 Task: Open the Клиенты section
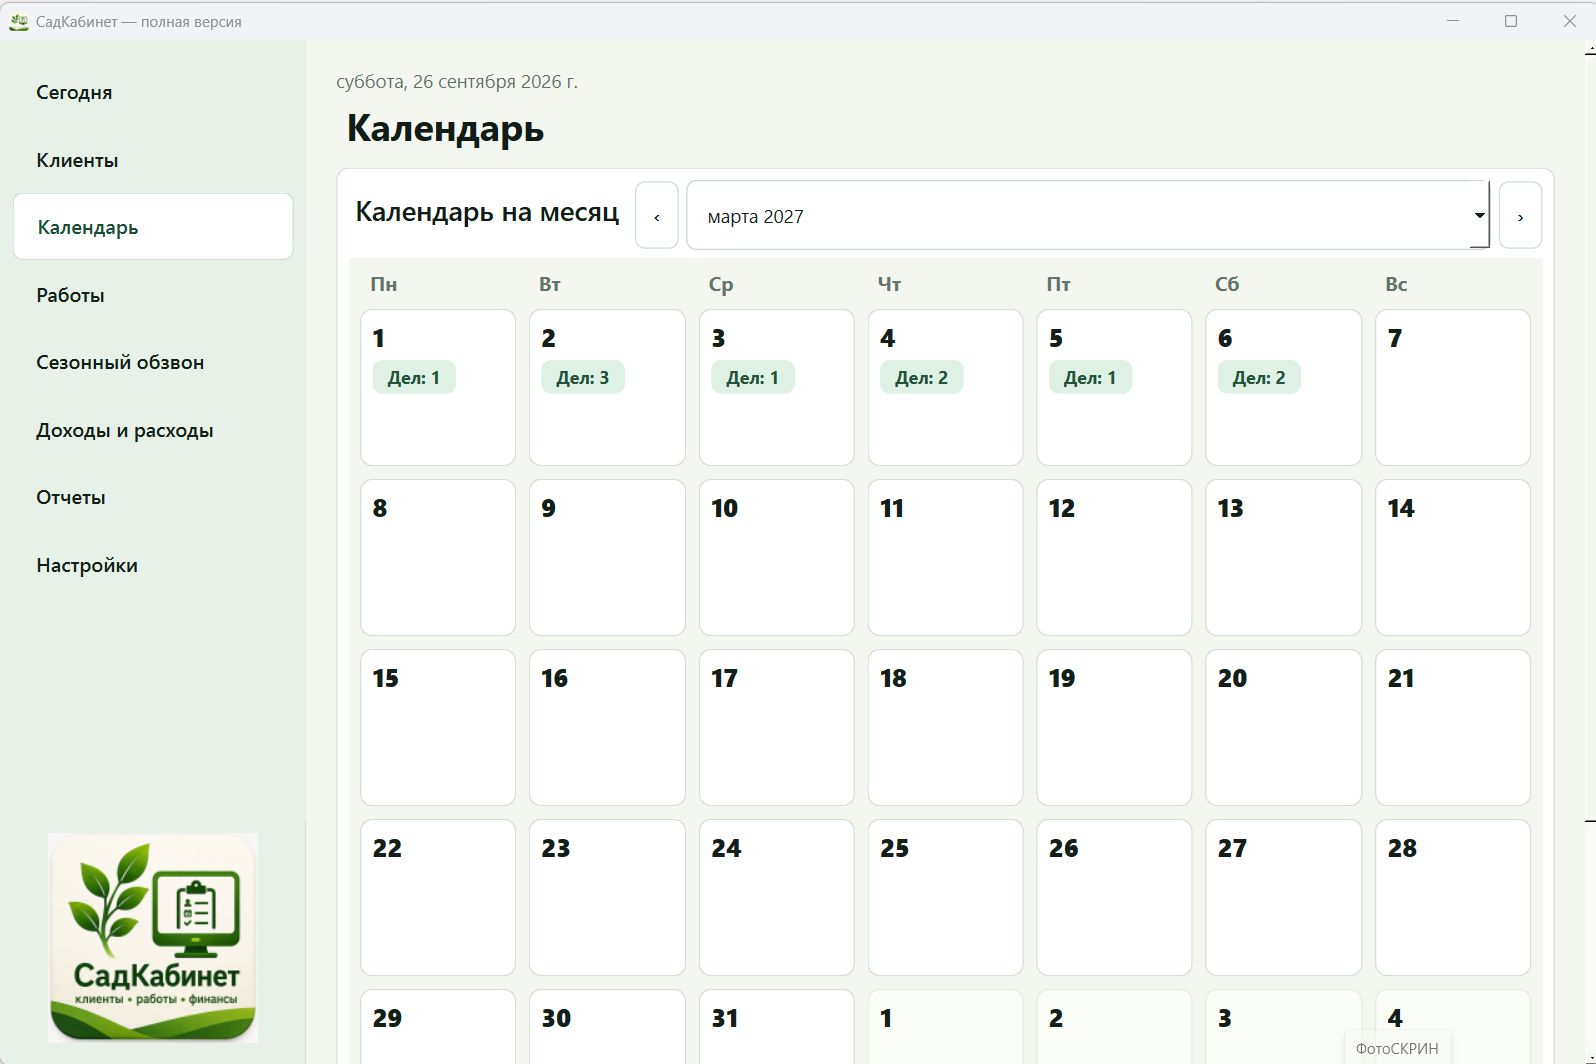click(x=153, y=160)
